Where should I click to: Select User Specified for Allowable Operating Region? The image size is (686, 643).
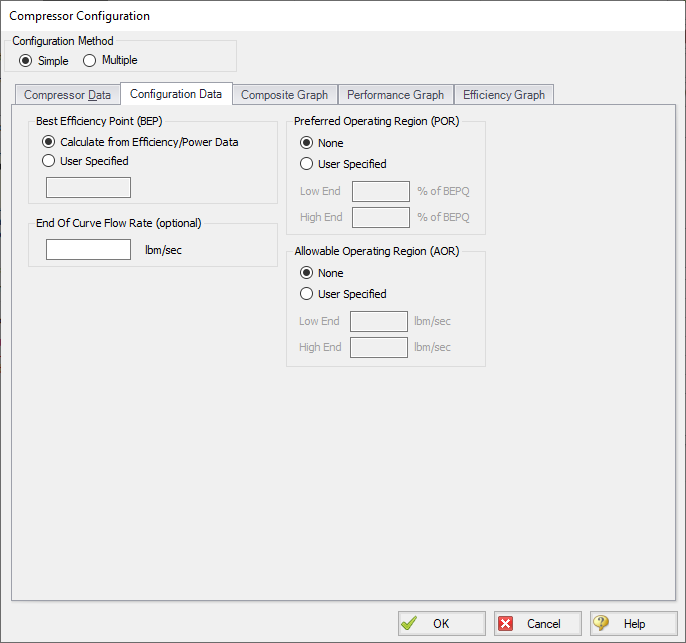[307, 294]
